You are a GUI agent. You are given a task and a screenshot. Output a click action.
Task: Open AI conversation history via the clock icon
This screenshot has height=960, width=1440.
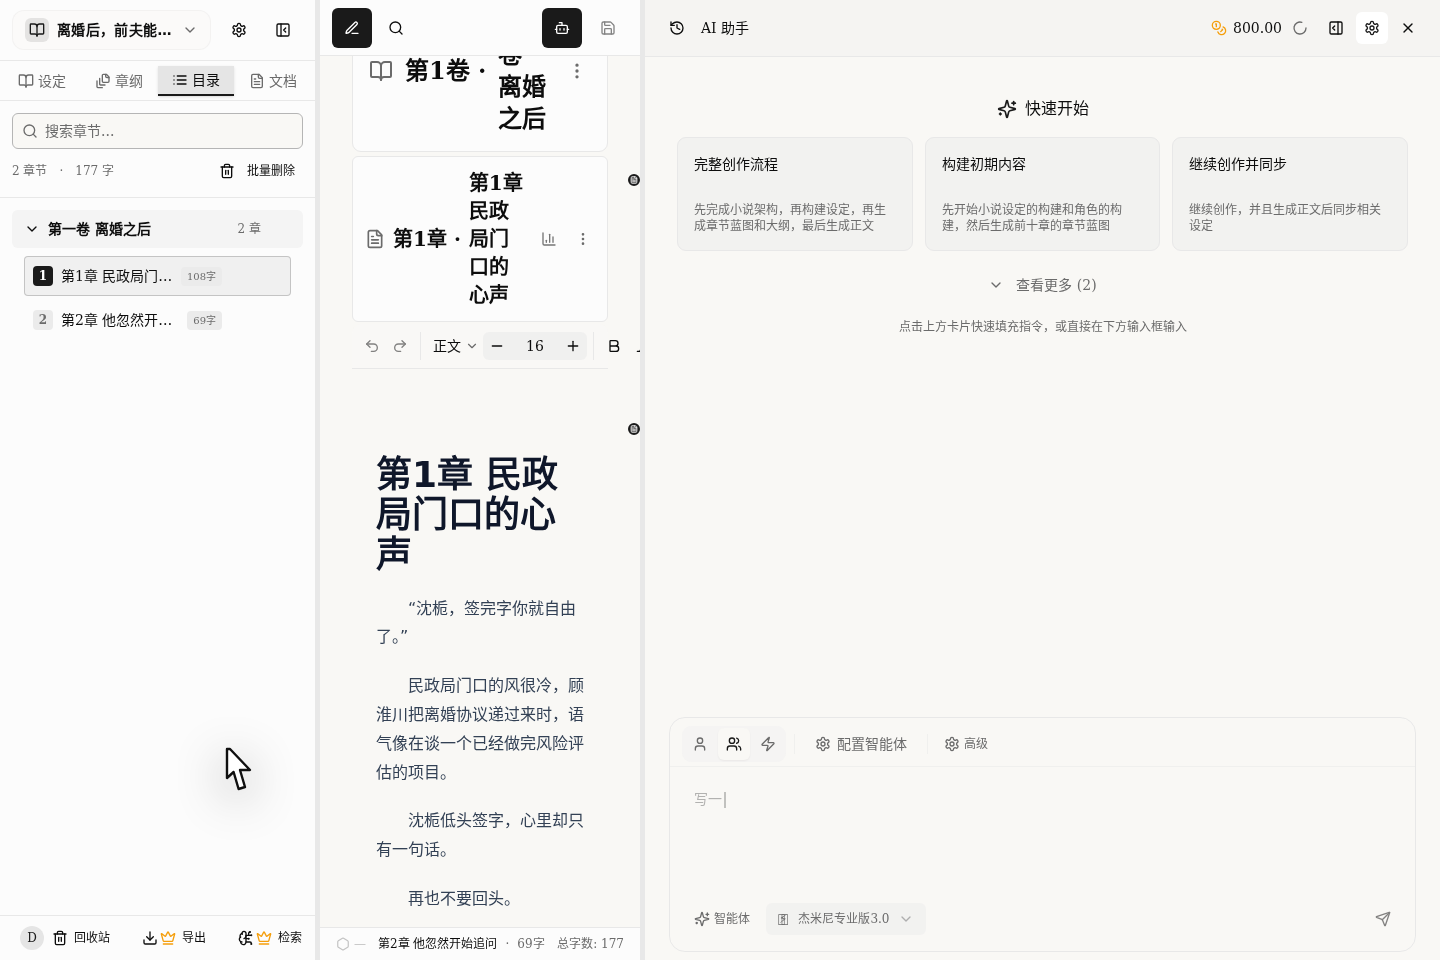[x=675, y=28]
